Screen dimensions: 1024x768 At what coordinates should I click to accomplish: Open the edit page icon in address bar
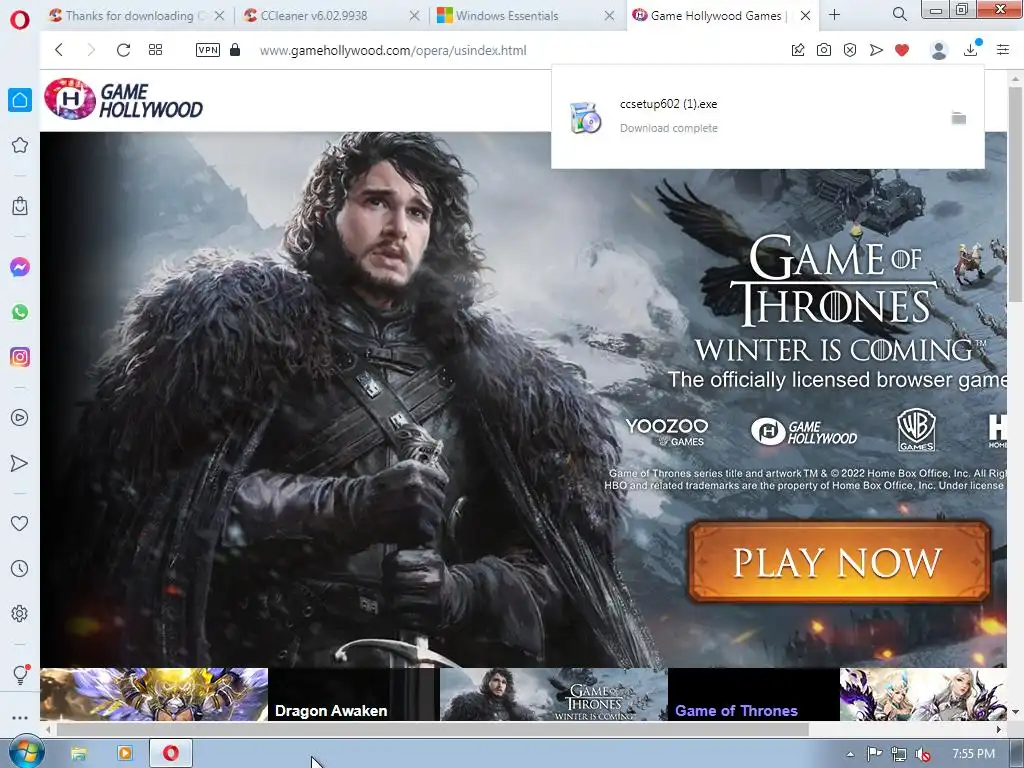click(798, 50)
